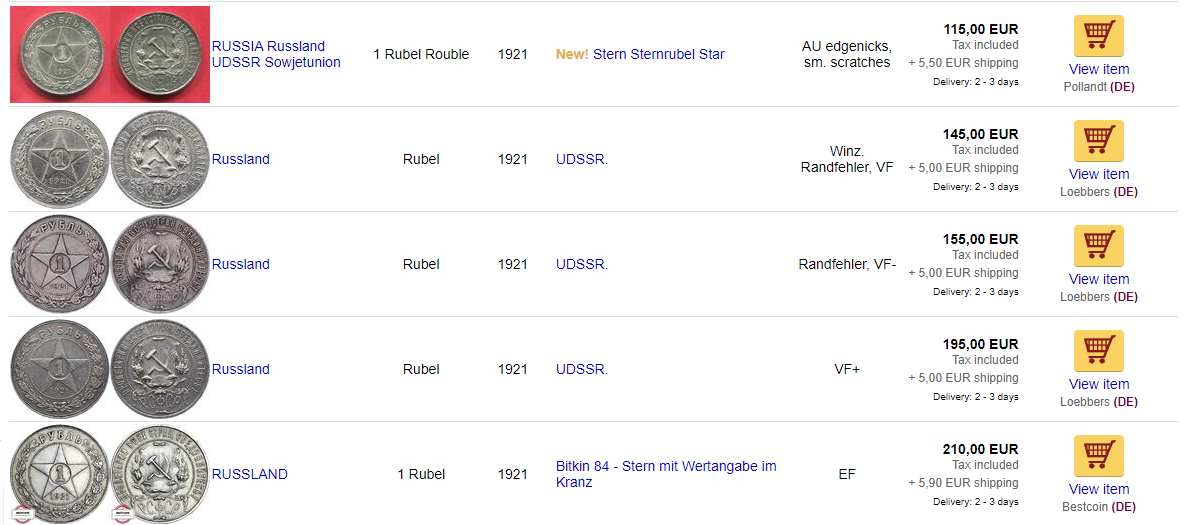Click the cart icon for the 195,00 EUR coin

(1098, 351)
